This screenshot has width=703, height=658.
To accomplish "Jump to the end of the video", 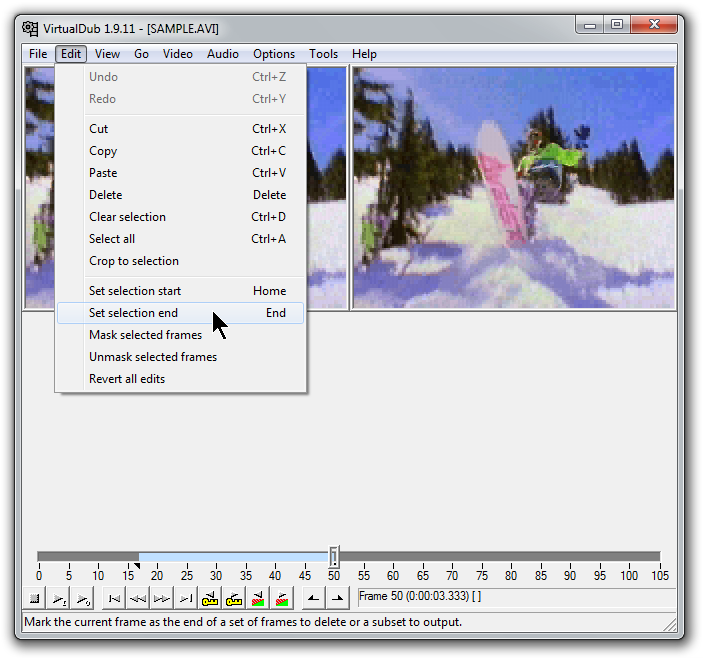I will [185, 599].
